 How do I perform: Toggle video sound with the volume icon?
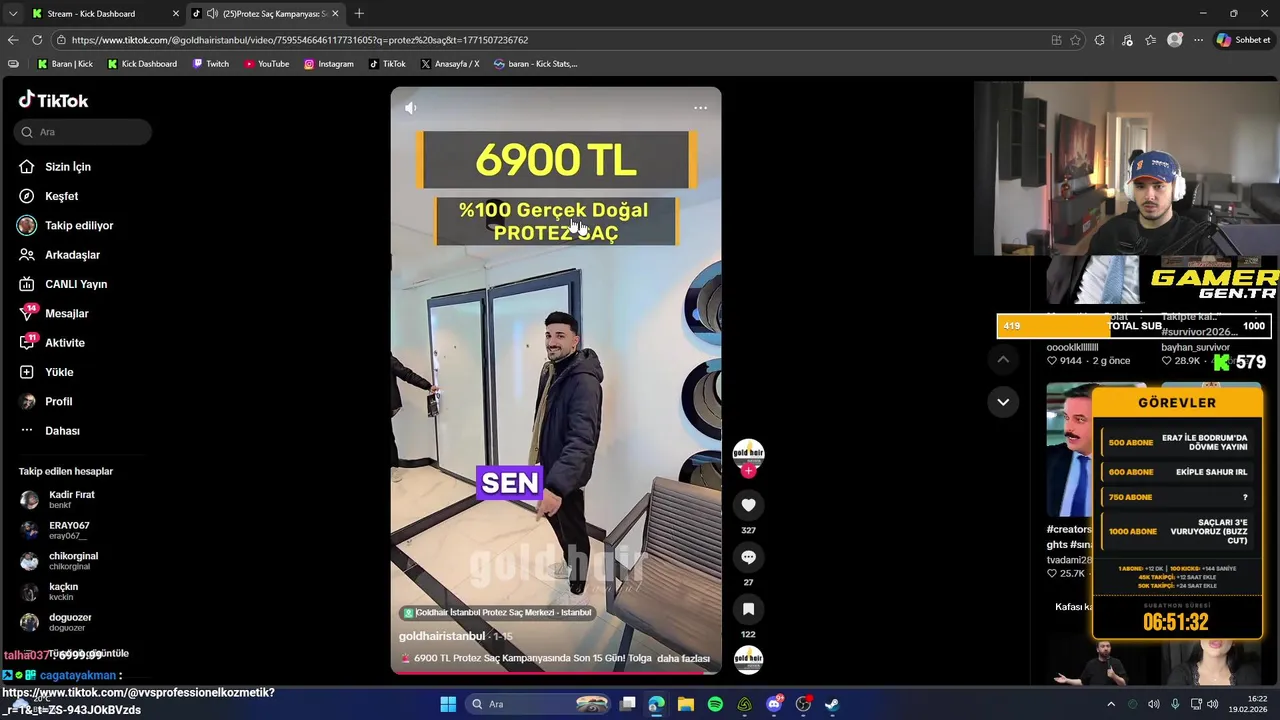pos(410,108)
